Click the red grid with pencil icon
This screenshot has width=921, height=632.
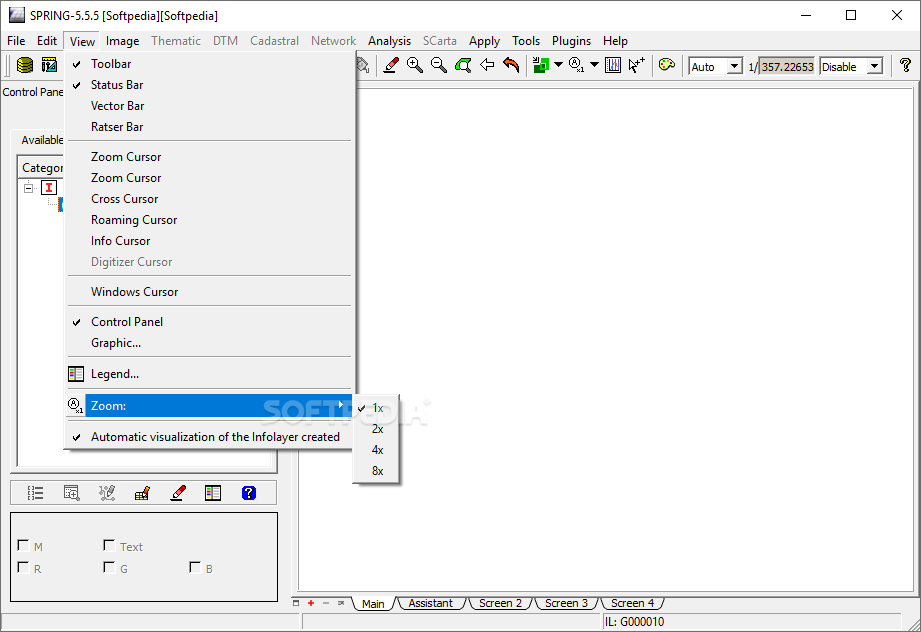[x=142, y=493]
